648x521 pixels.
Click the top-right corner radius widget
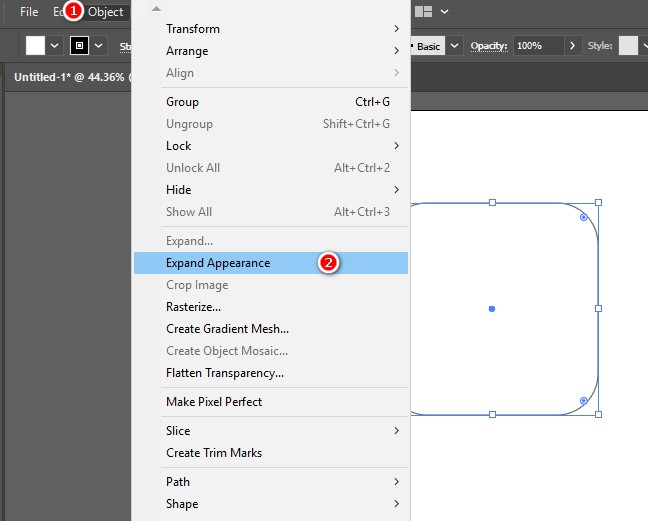pyautogui.click(x=583, y=216)
